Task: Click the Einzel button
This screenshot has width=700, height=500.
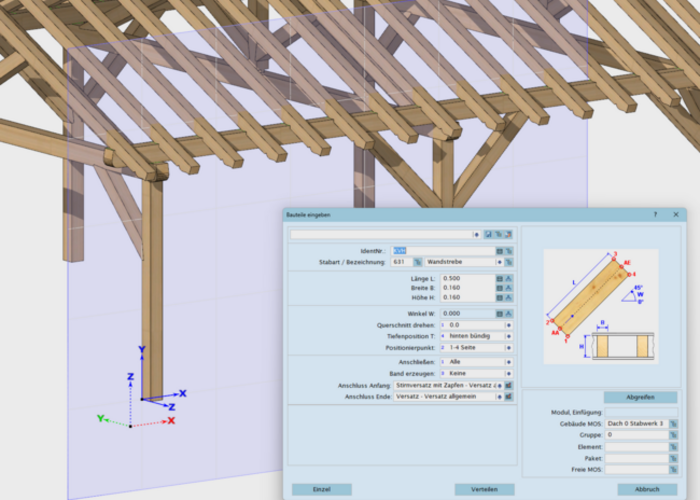Action: tap(321, 489)
